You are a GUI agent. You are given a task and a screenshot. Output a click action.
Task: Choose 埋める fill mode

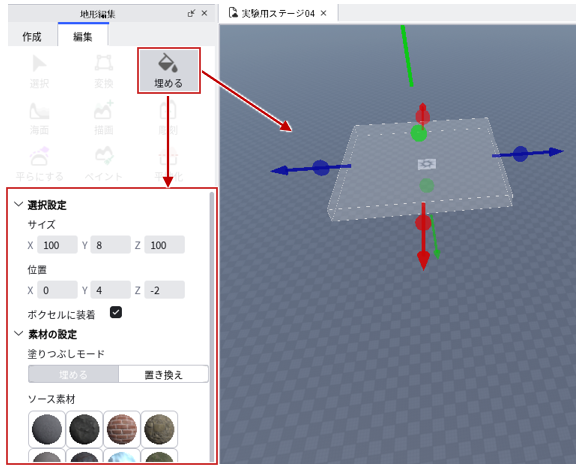[x=74, y=375]
